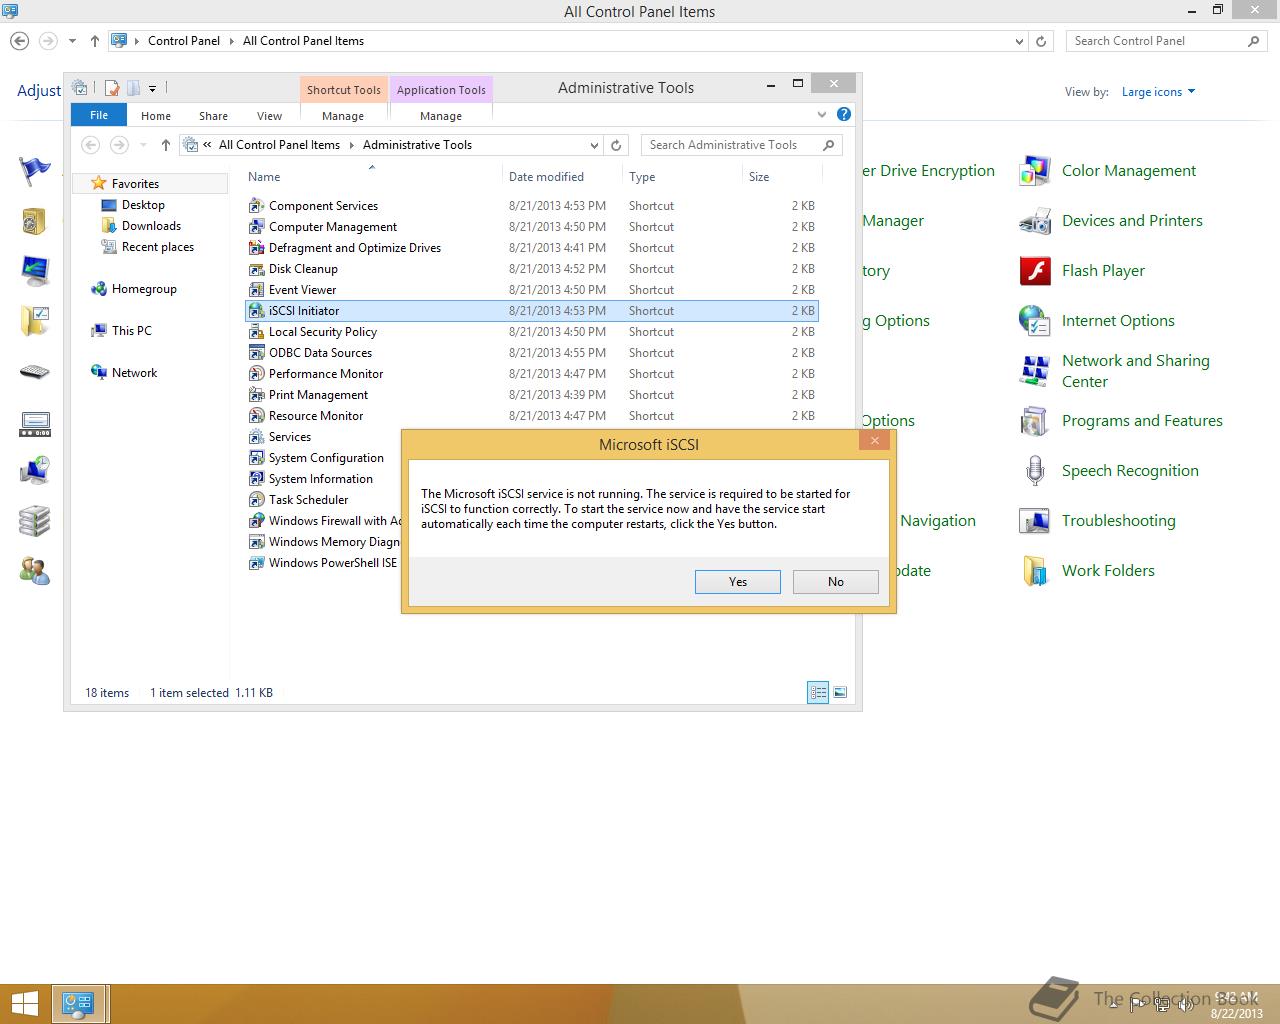The width and height of the screenshot is (1280, 1024).
Task: Select Local Security Policy icon
Action: pos(256,332)
